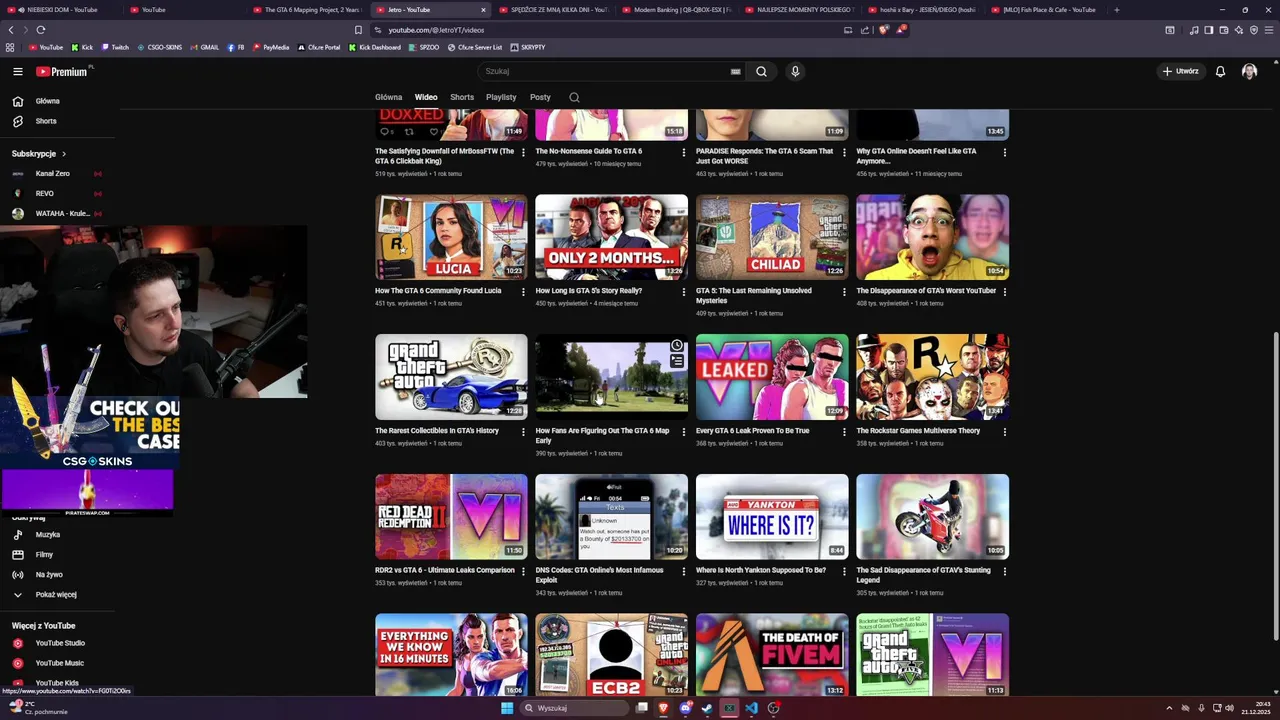
Task: Open the YouTube hamburger guide menu
Action: [17, 71]
